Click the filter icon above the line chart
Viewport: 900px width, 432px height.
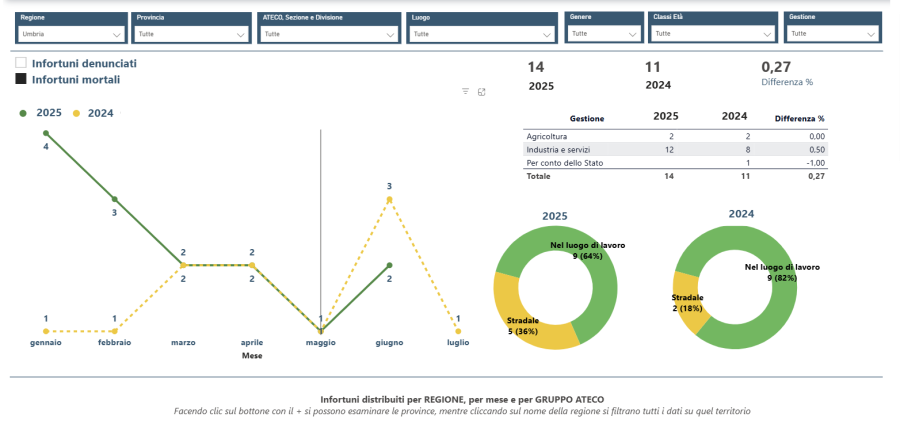tap(465, 91)
